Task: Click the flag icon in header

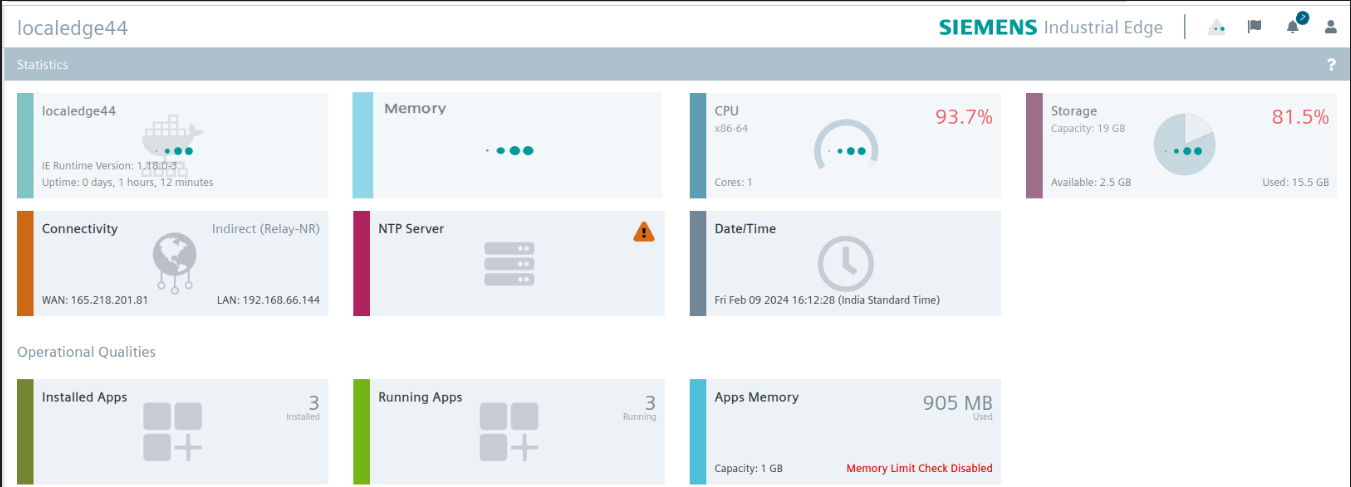Action: [x=1254, y=27]
